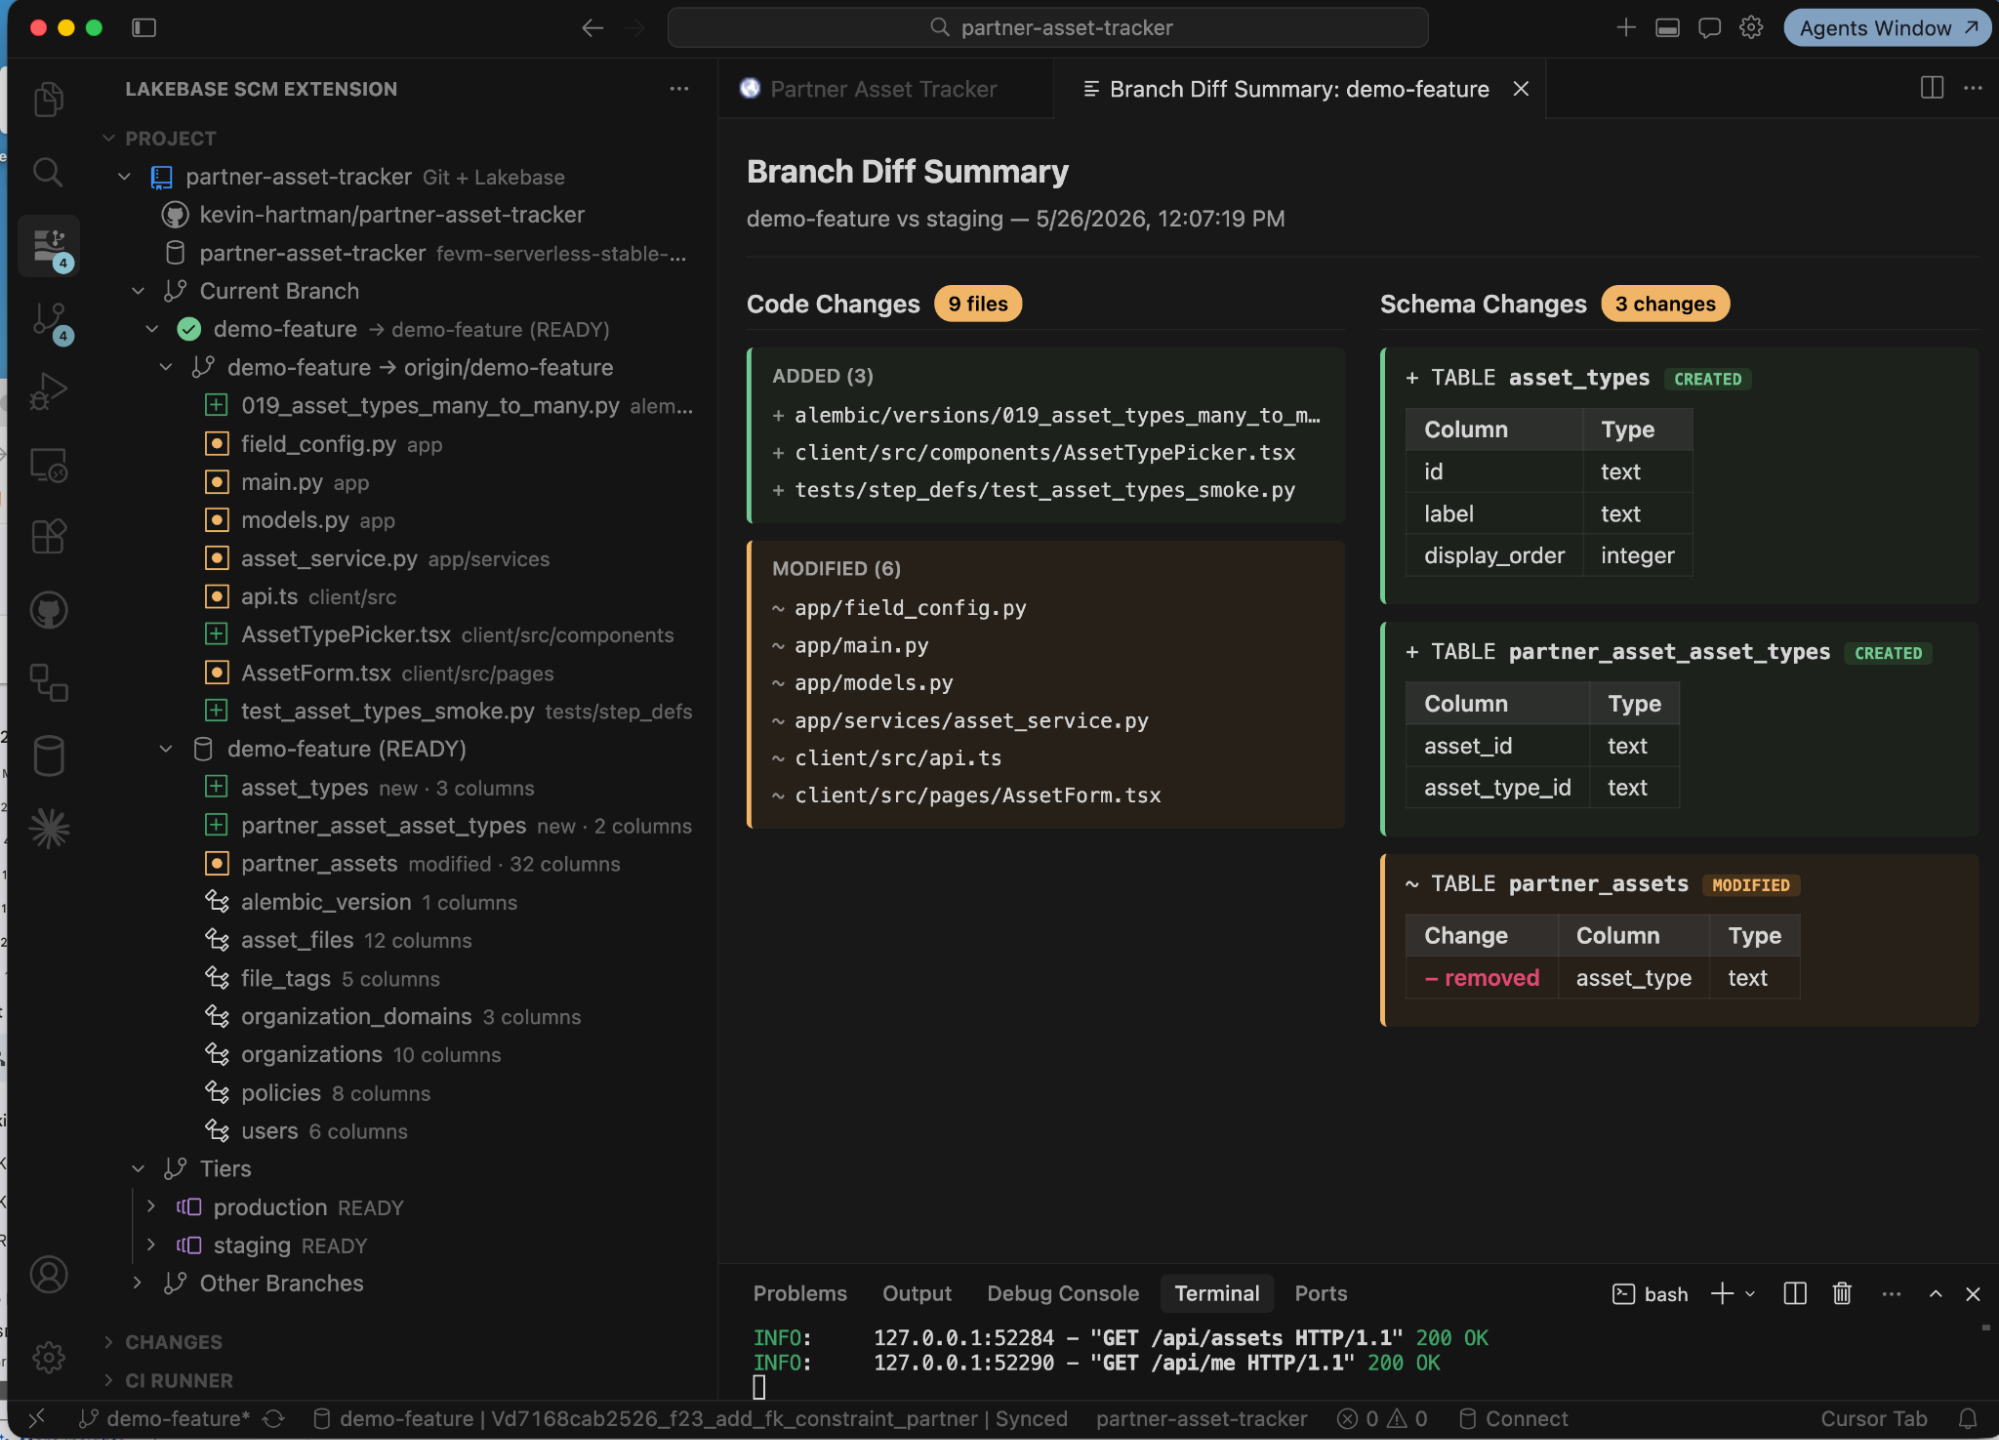The height and width of the screenshot is (1440, 1999).
Task: Open Extensions blocks icon
Action: [x=48, y=537]
